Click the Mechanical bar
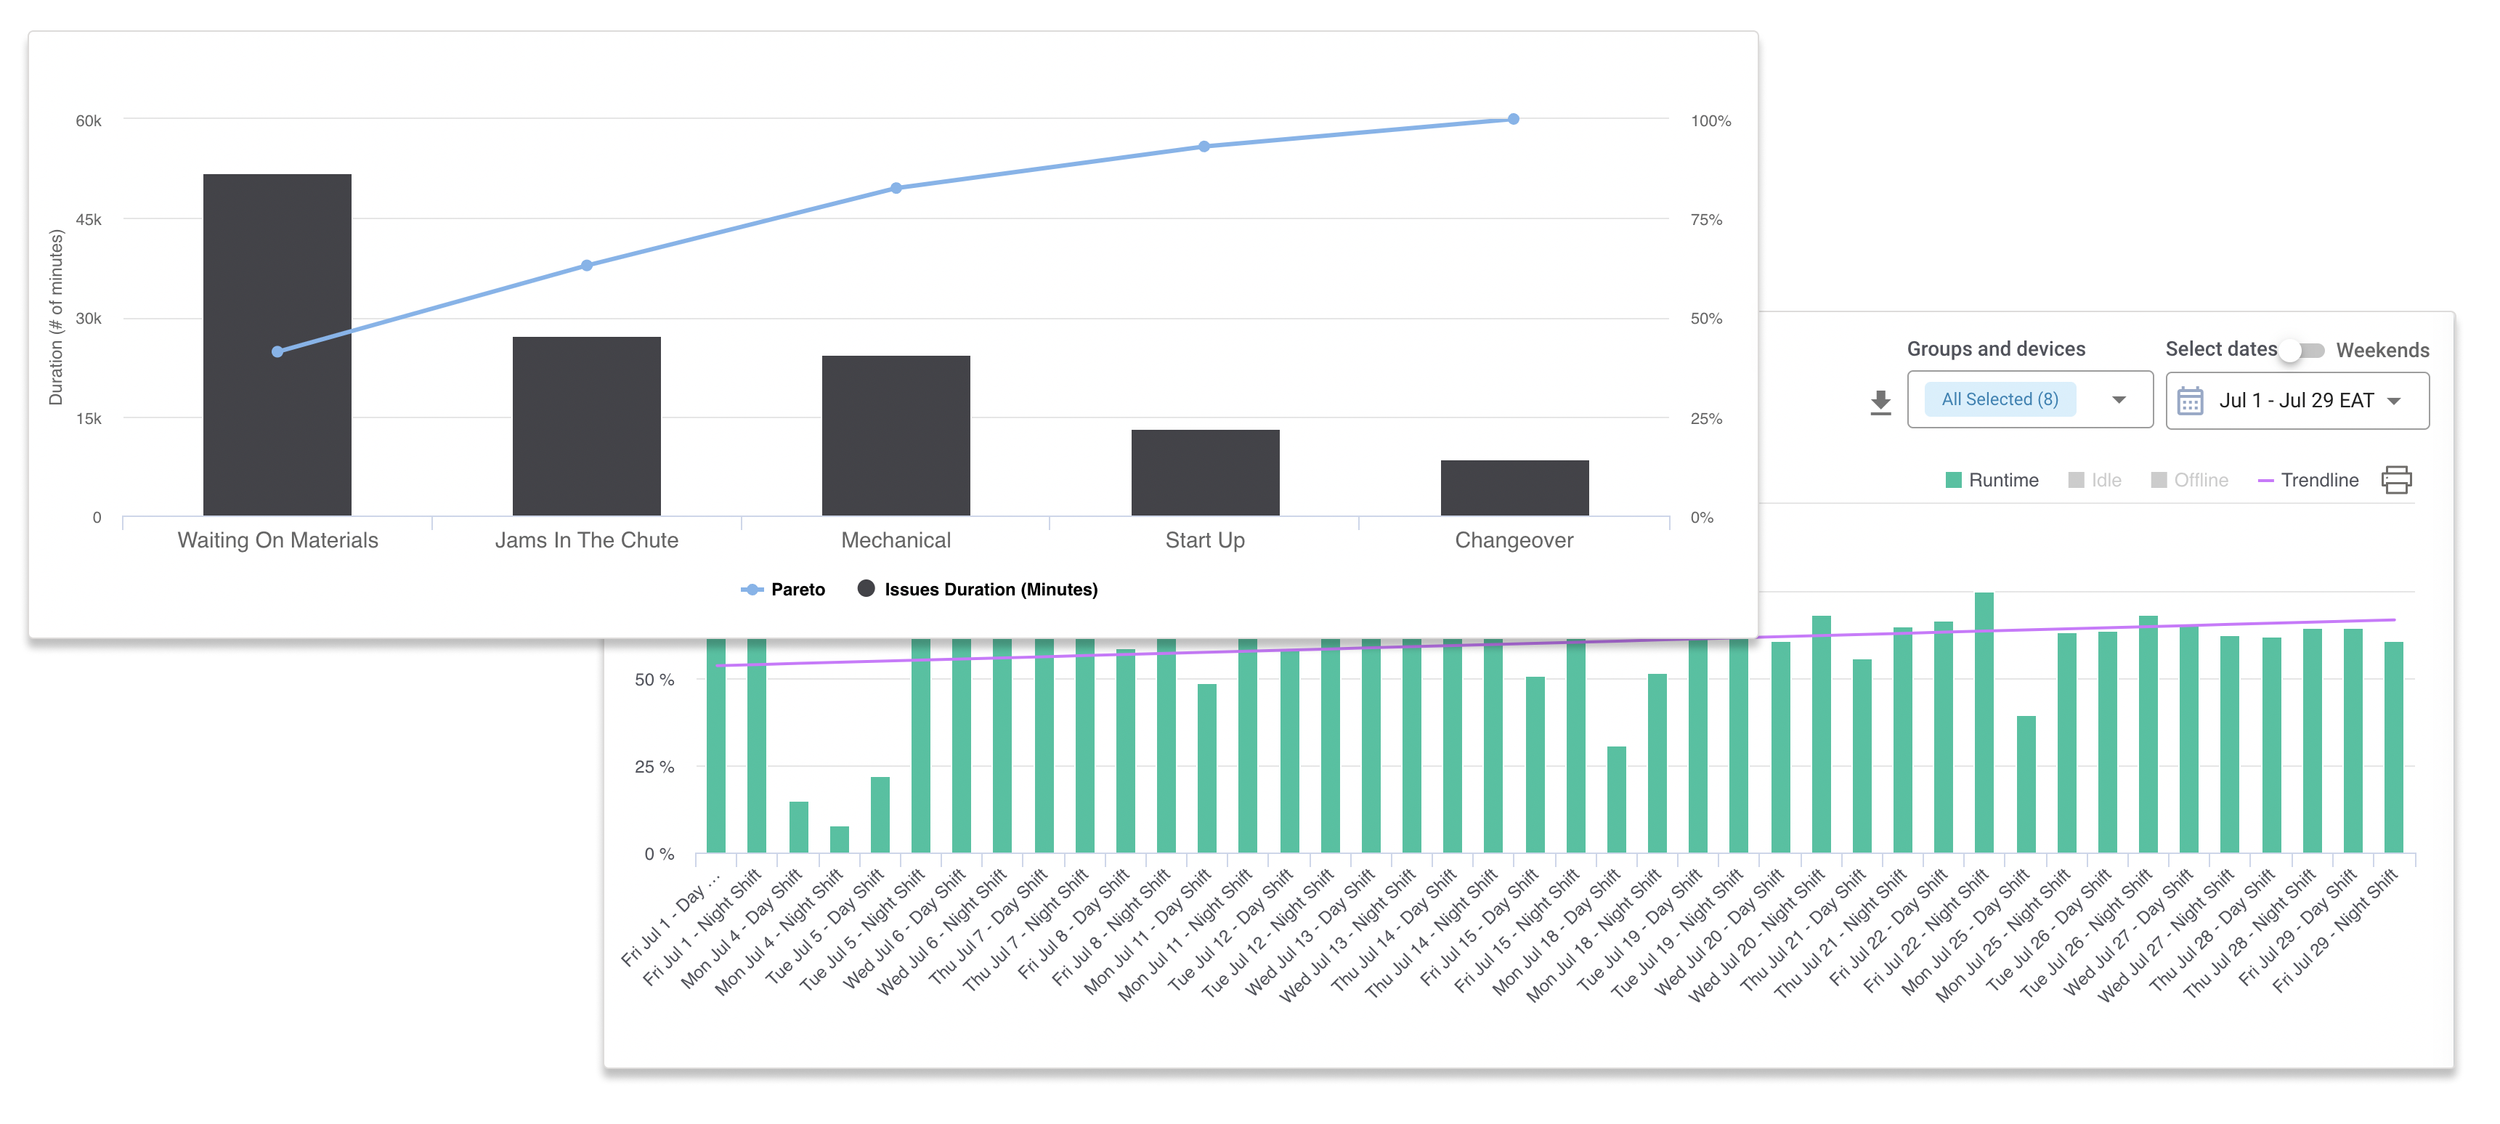 point(895,436)
